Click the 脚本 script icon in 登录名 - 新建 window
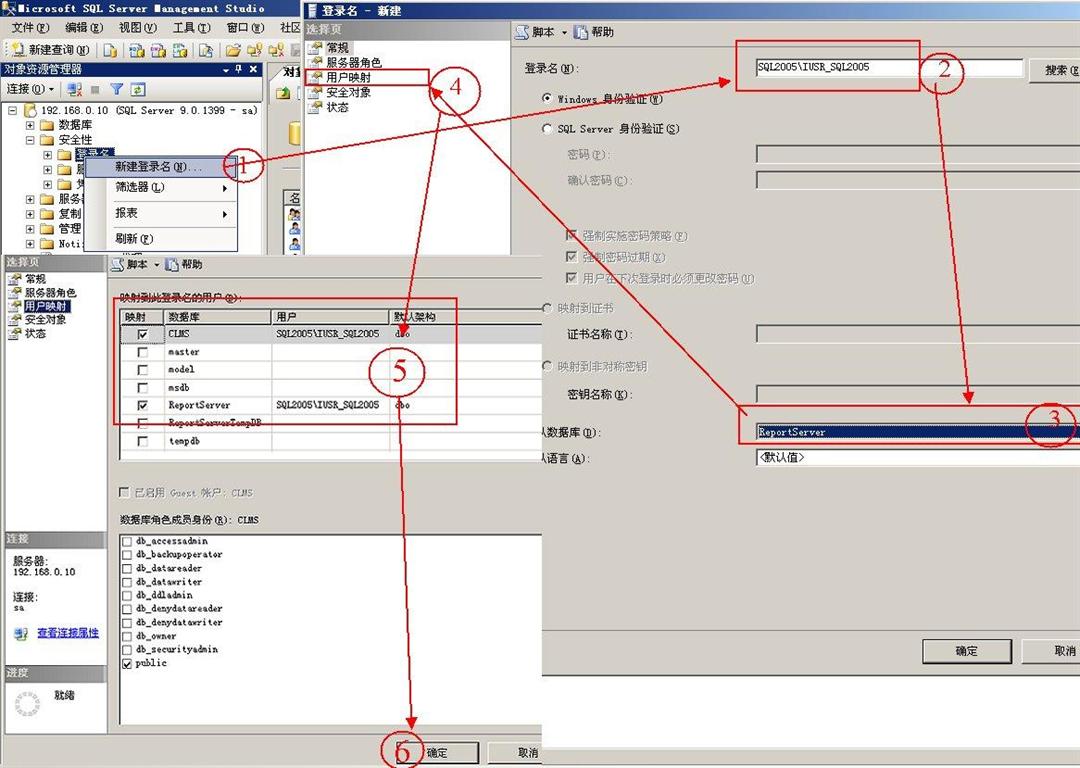The height and width of the screenshot is (768, 1080). pos(522,32)
